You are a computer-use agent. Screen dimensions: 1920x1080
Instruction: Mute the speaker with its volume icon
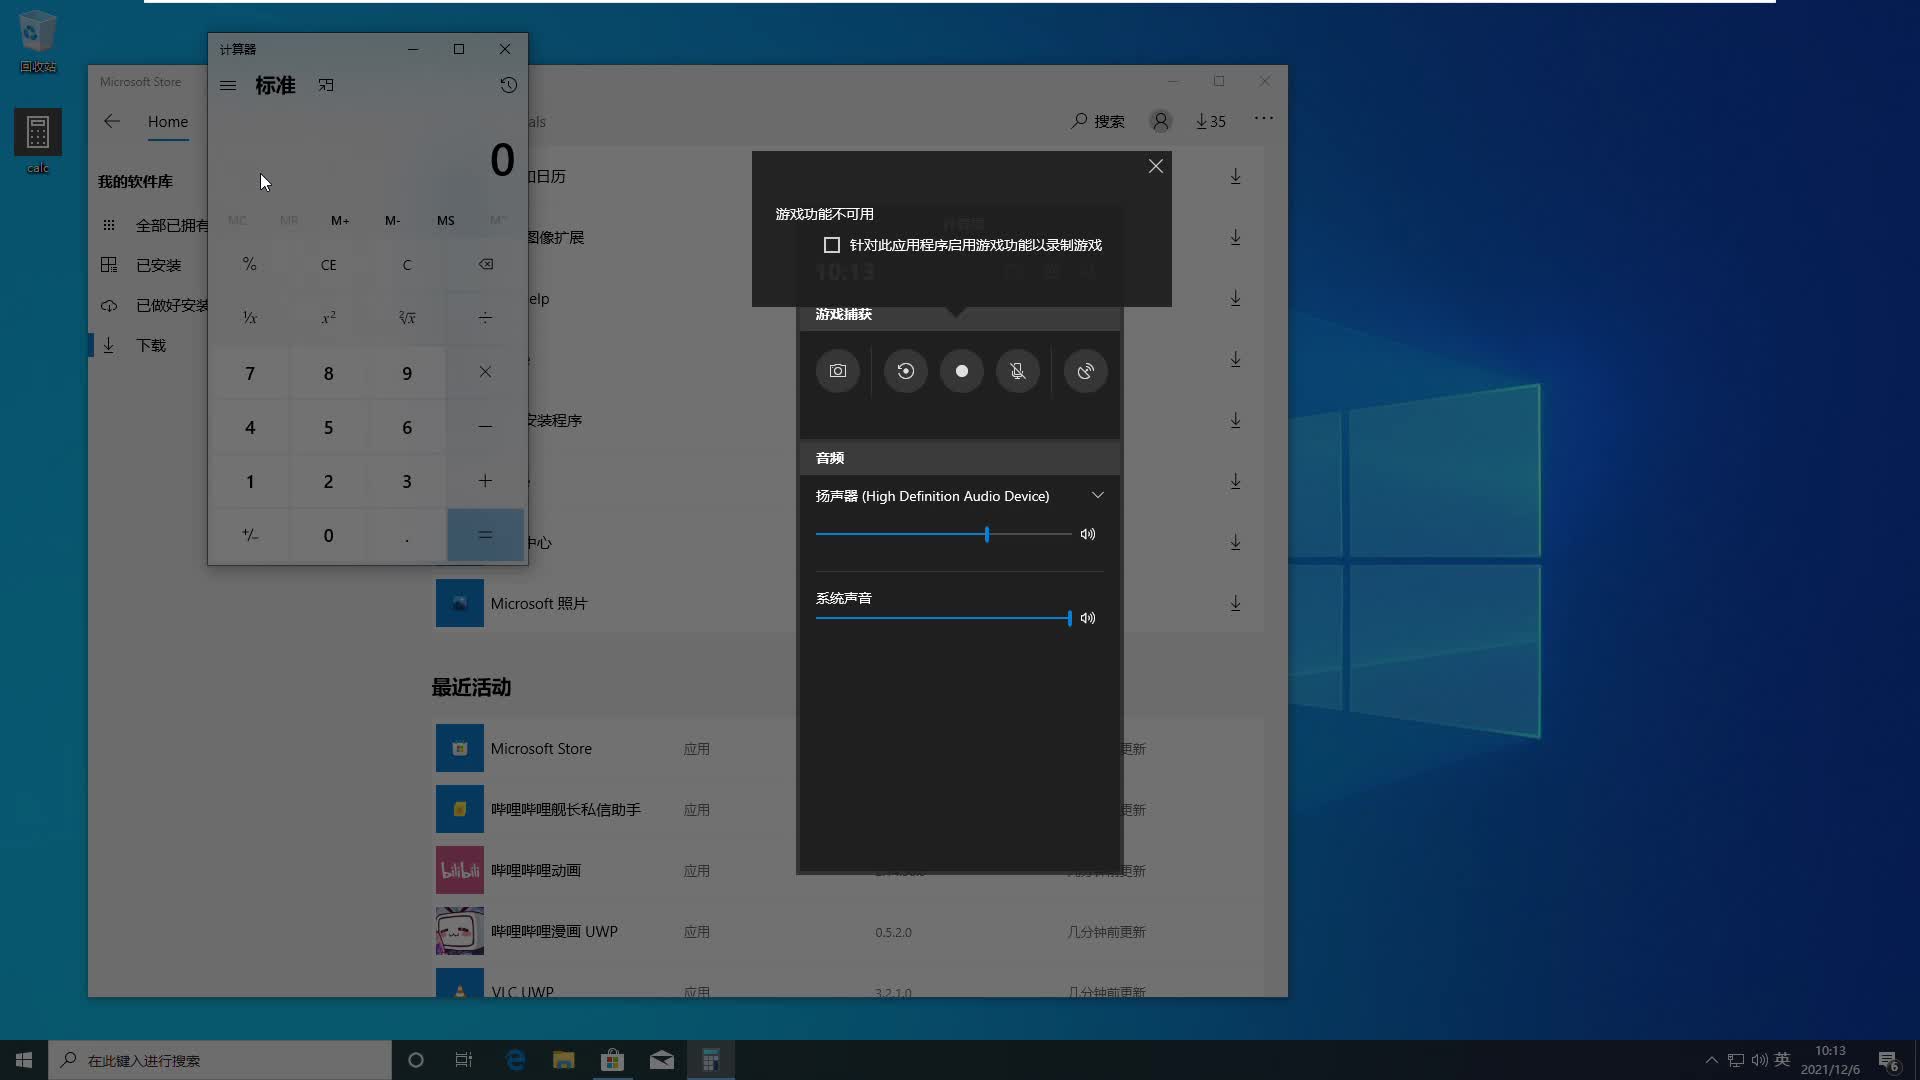1088,534
